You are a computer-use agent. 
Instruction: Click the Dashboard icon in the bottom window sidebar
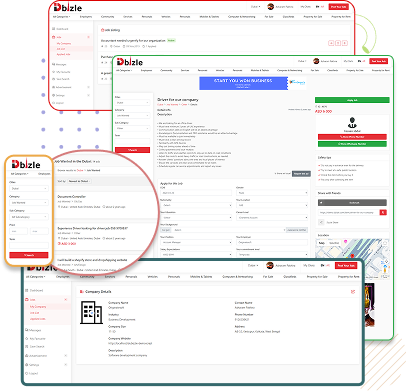[27, 290]
